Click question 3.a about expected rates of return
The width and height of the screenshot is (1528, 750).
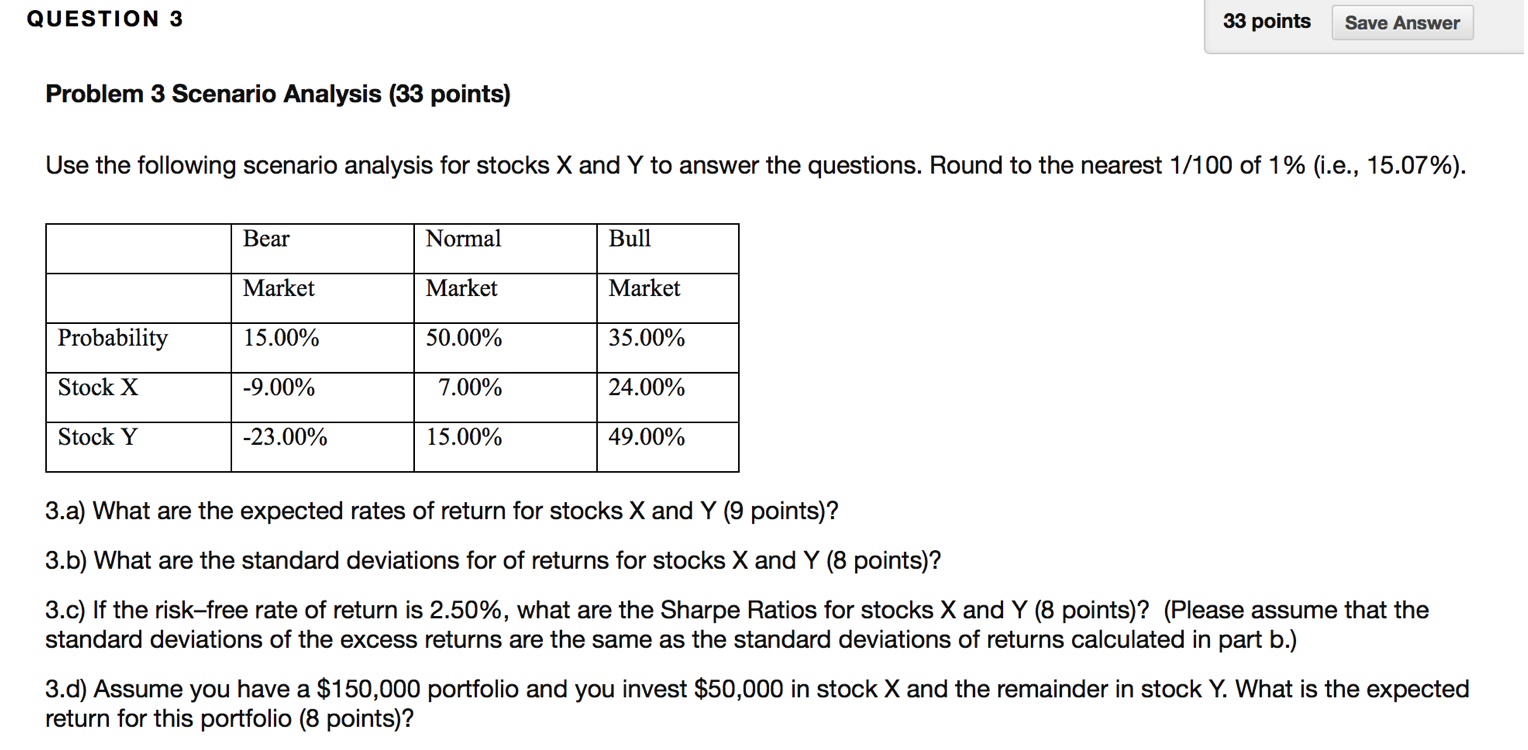[442, 512]
